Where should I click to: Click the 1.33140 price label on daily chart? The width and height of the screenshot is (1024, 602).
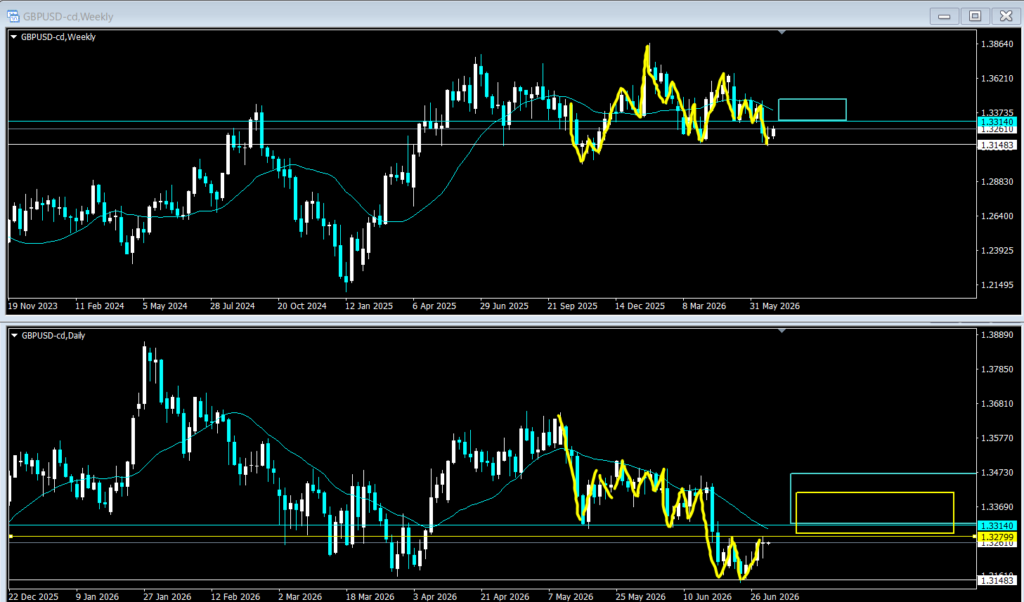(997, 526)
